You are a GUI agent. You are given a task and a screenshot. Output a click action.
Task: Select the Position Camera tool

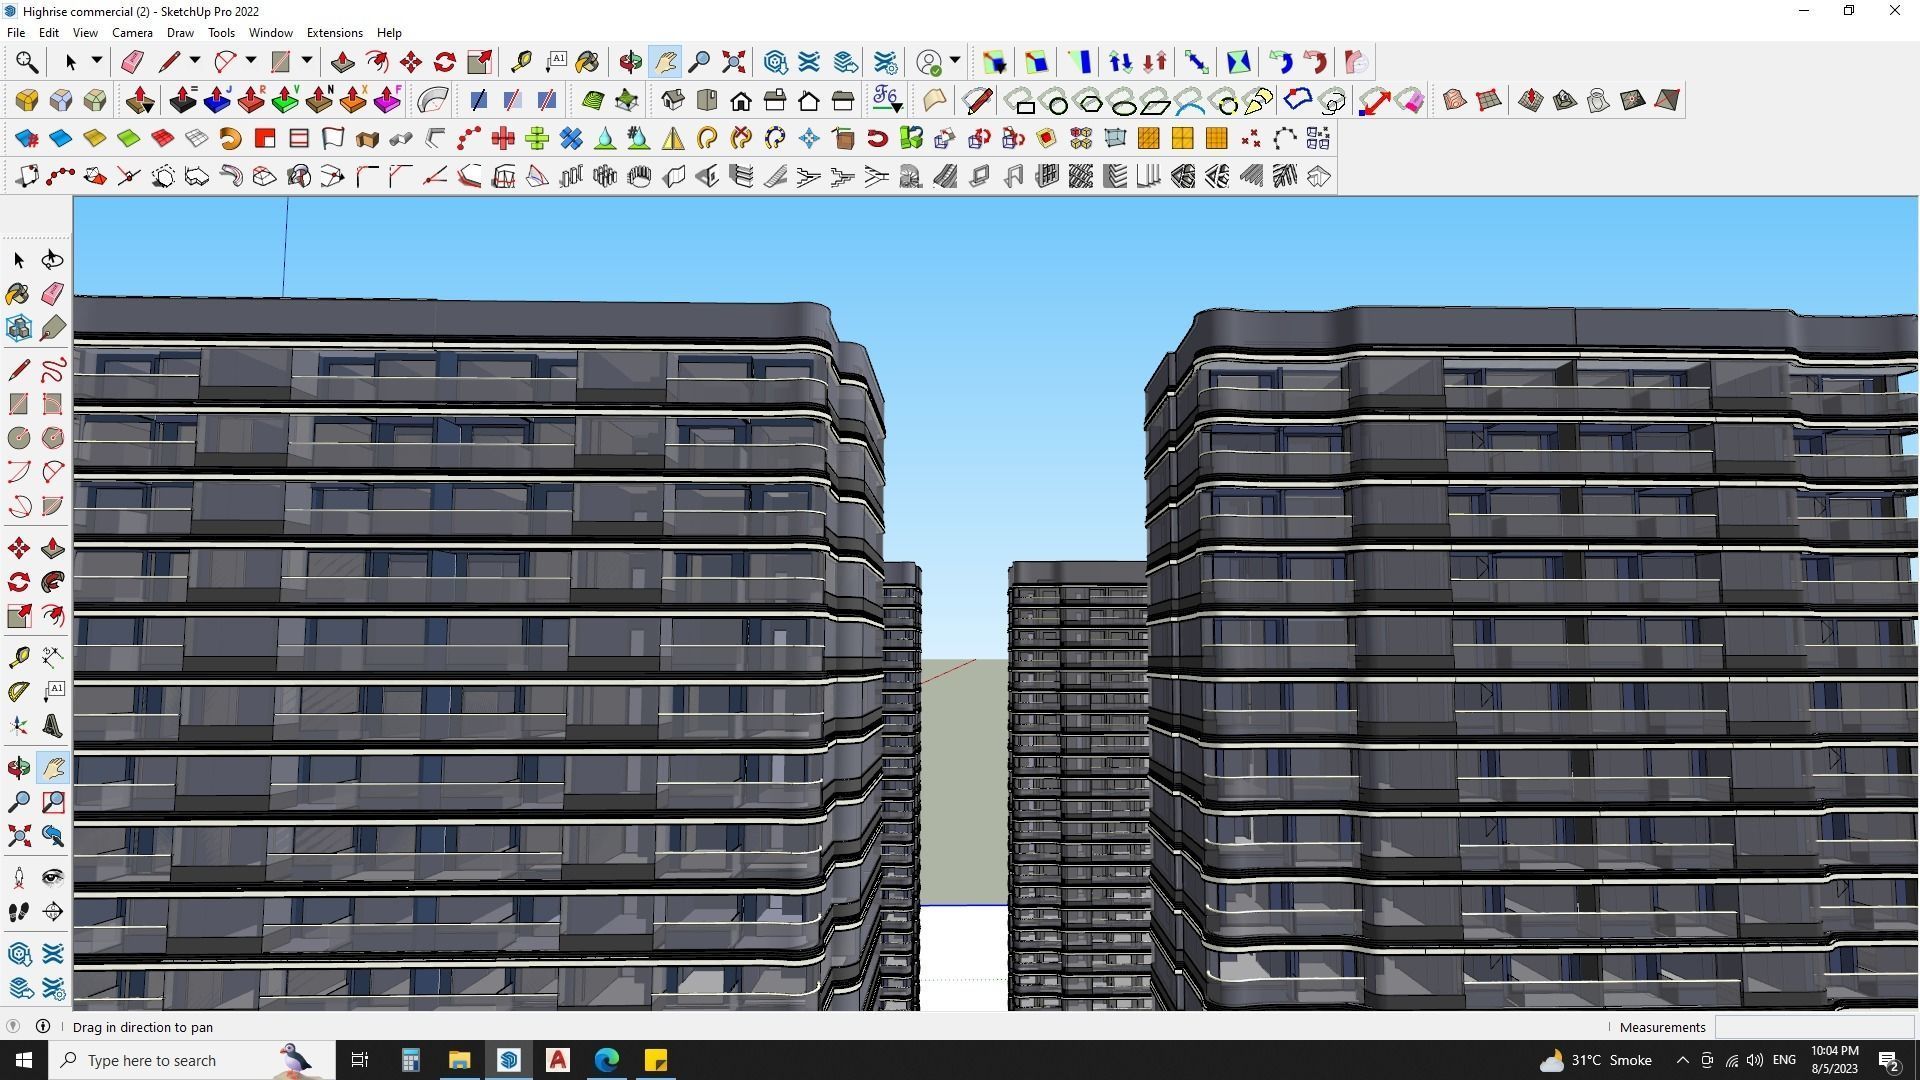(19, 878)
